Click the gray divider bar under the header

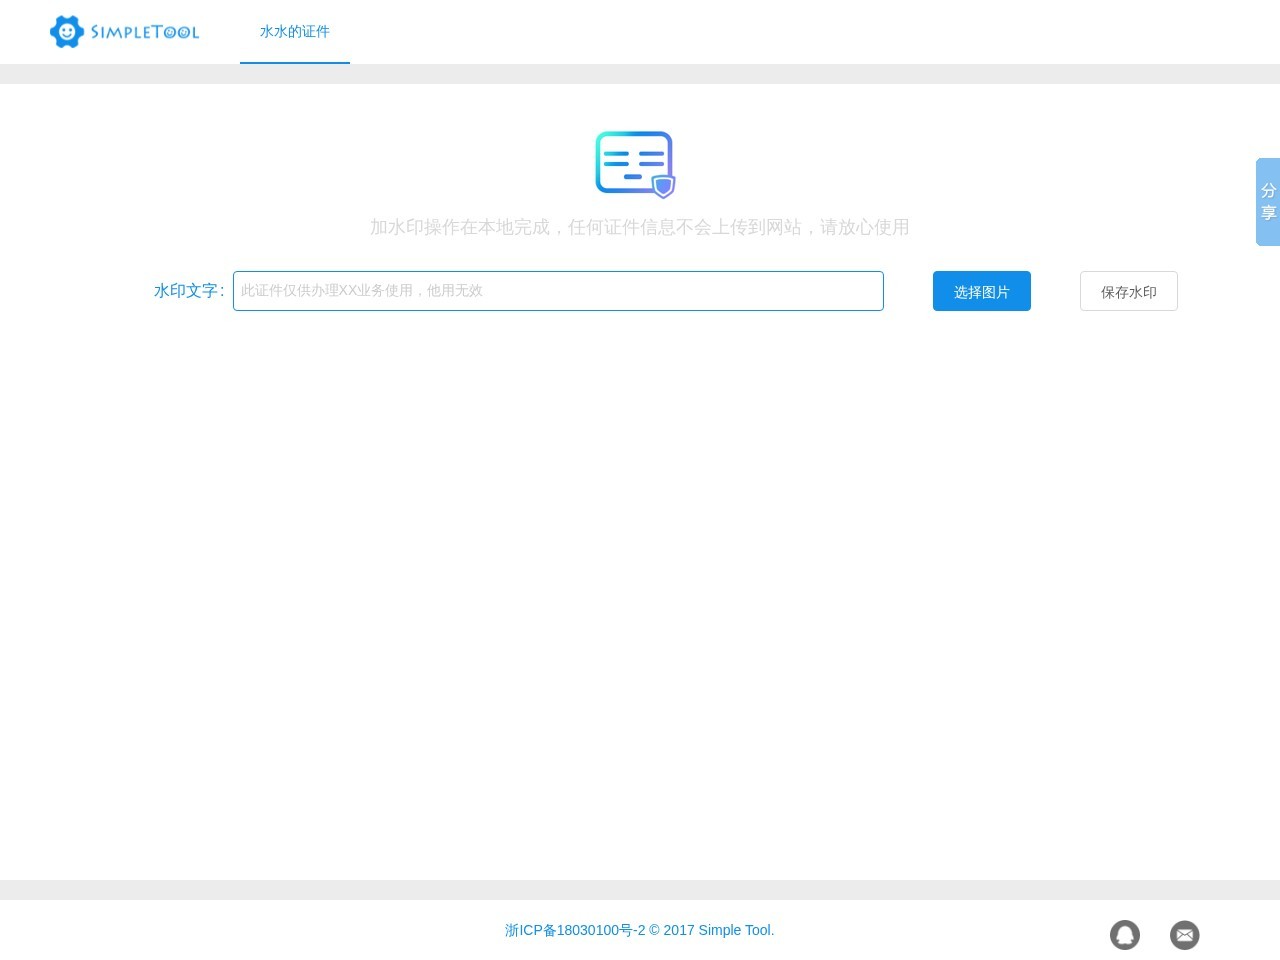(x=640, y=74)
